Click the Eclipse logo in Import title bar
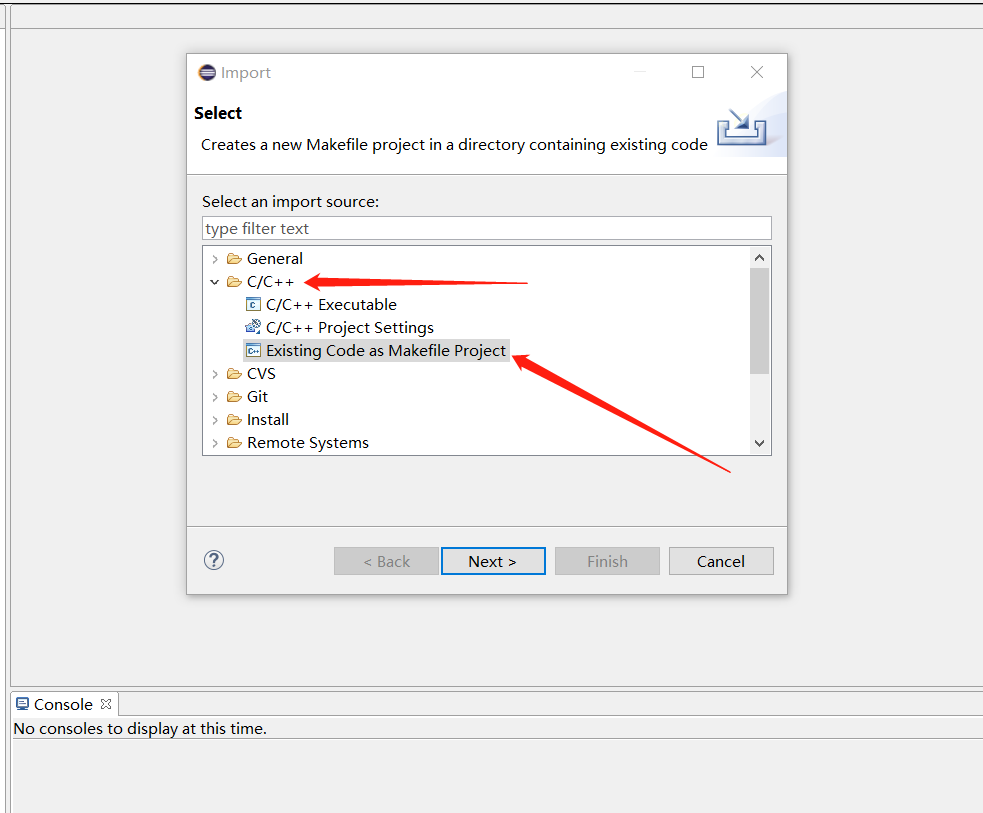The height and width of the screenshot is (813, 983). (207, 73)
